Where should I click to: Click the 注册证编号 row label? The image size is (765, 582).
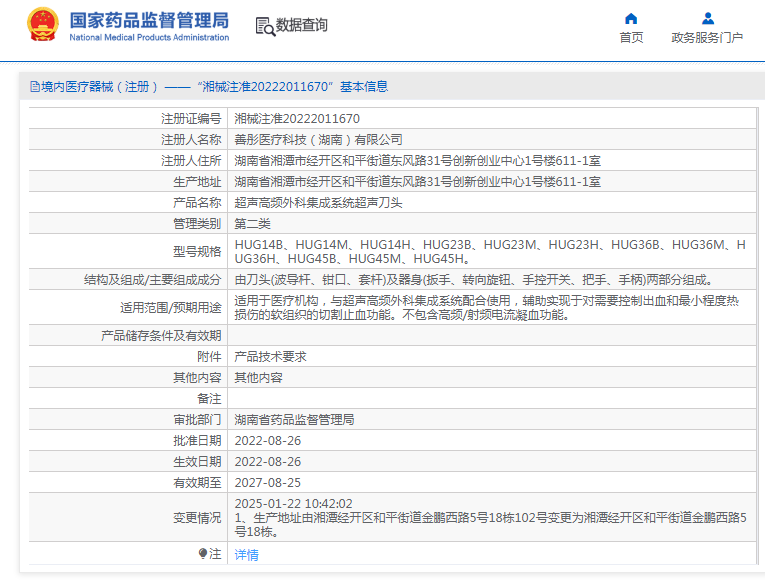[191, 119]
